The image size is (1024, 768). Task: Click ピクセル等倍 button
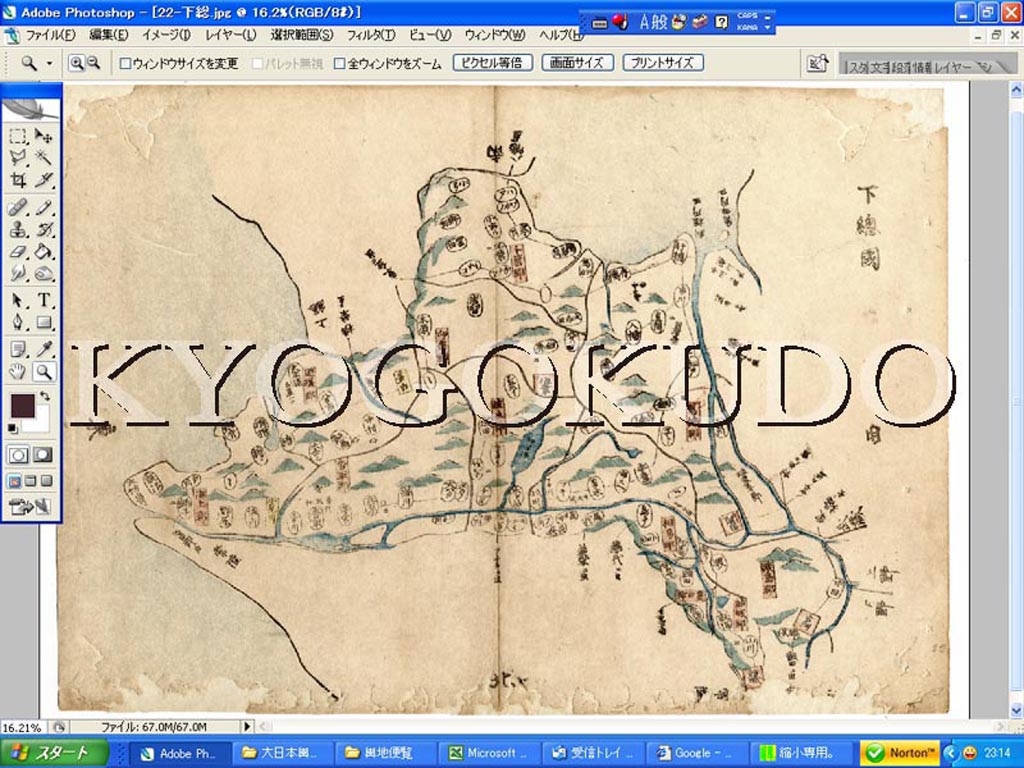[492, 63]
